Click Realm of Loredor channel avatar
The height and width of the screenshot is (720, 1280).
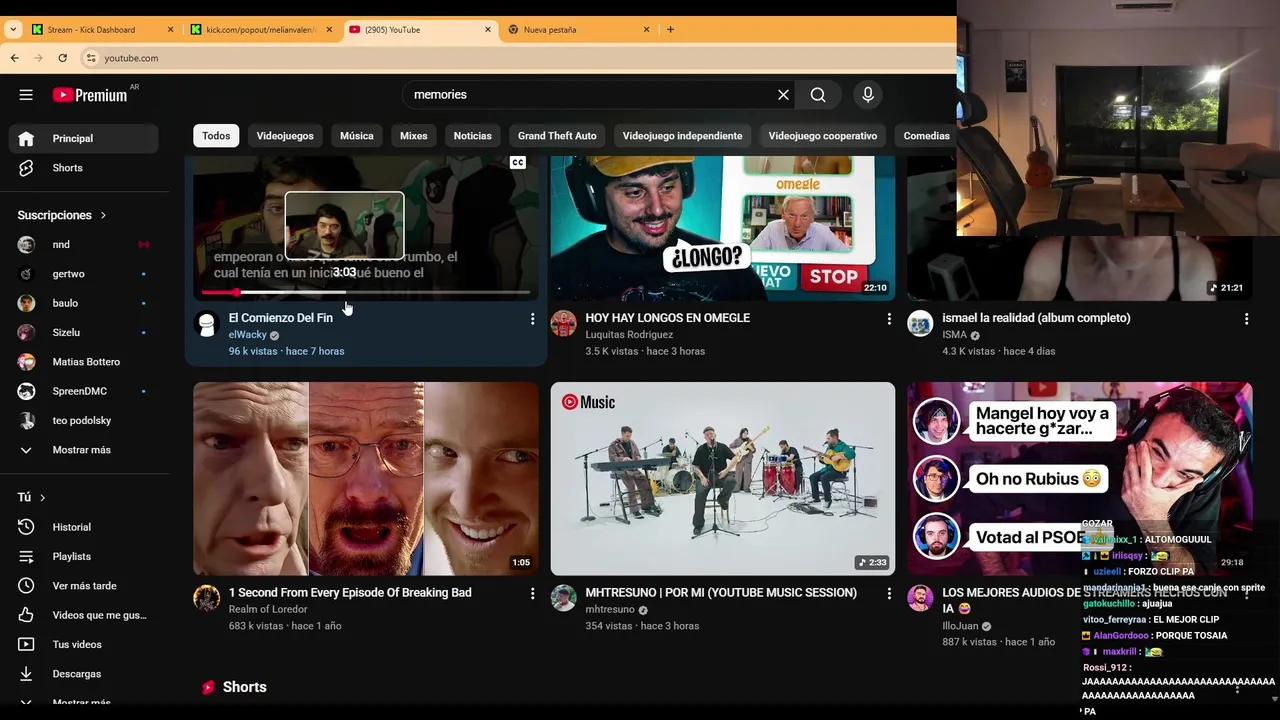206,598
